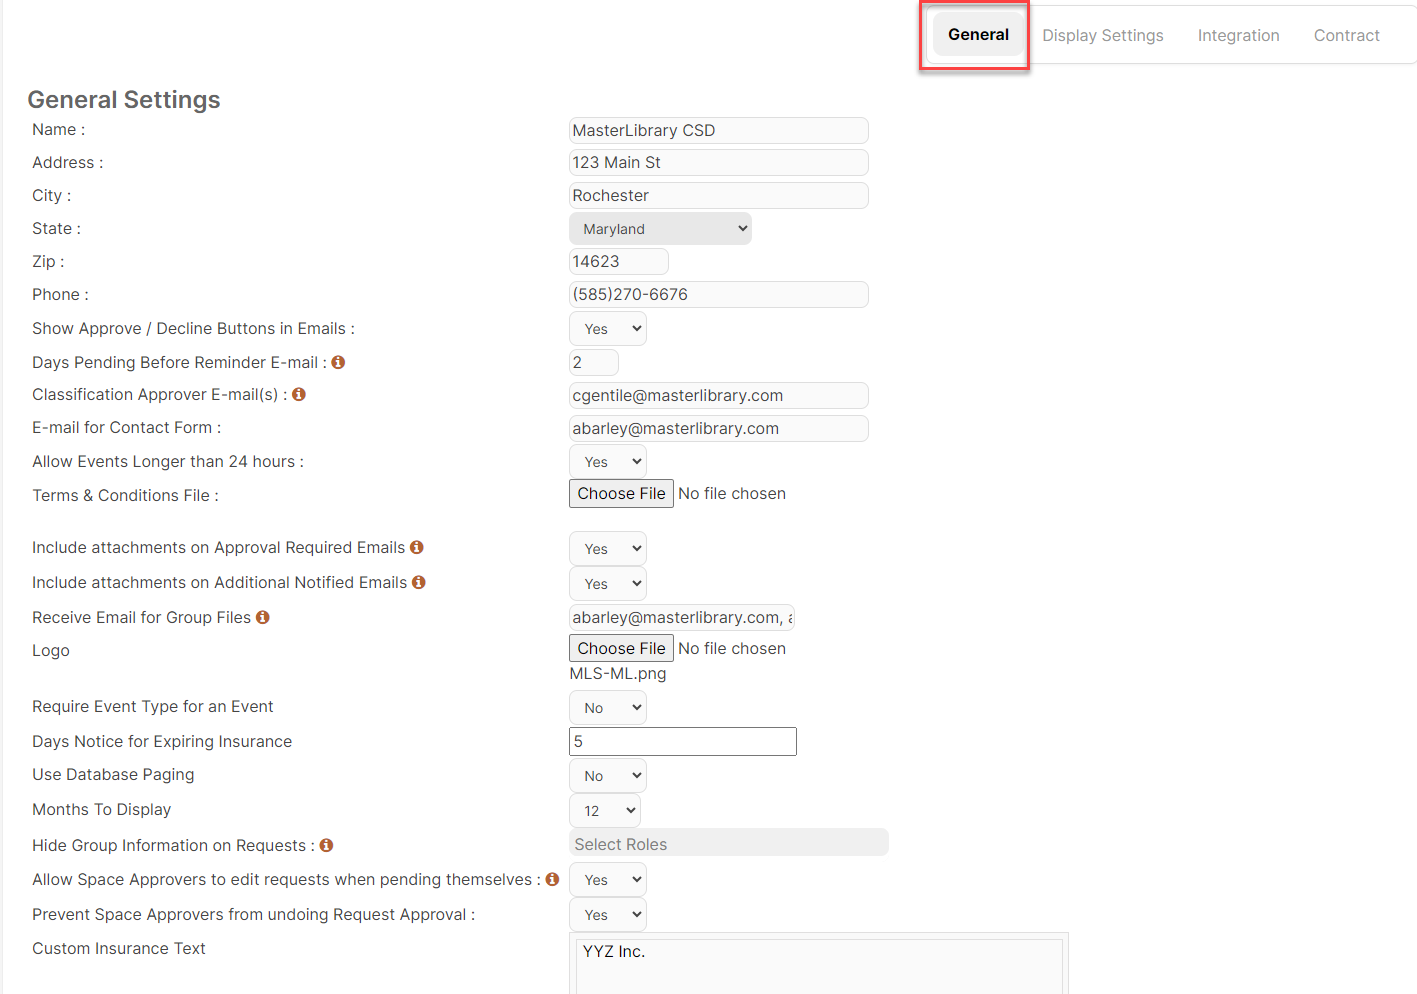This screenshot has width=1417, height=994.
Task: Click Choose File to upload a new Logo
Action: (x=620, y=647)
